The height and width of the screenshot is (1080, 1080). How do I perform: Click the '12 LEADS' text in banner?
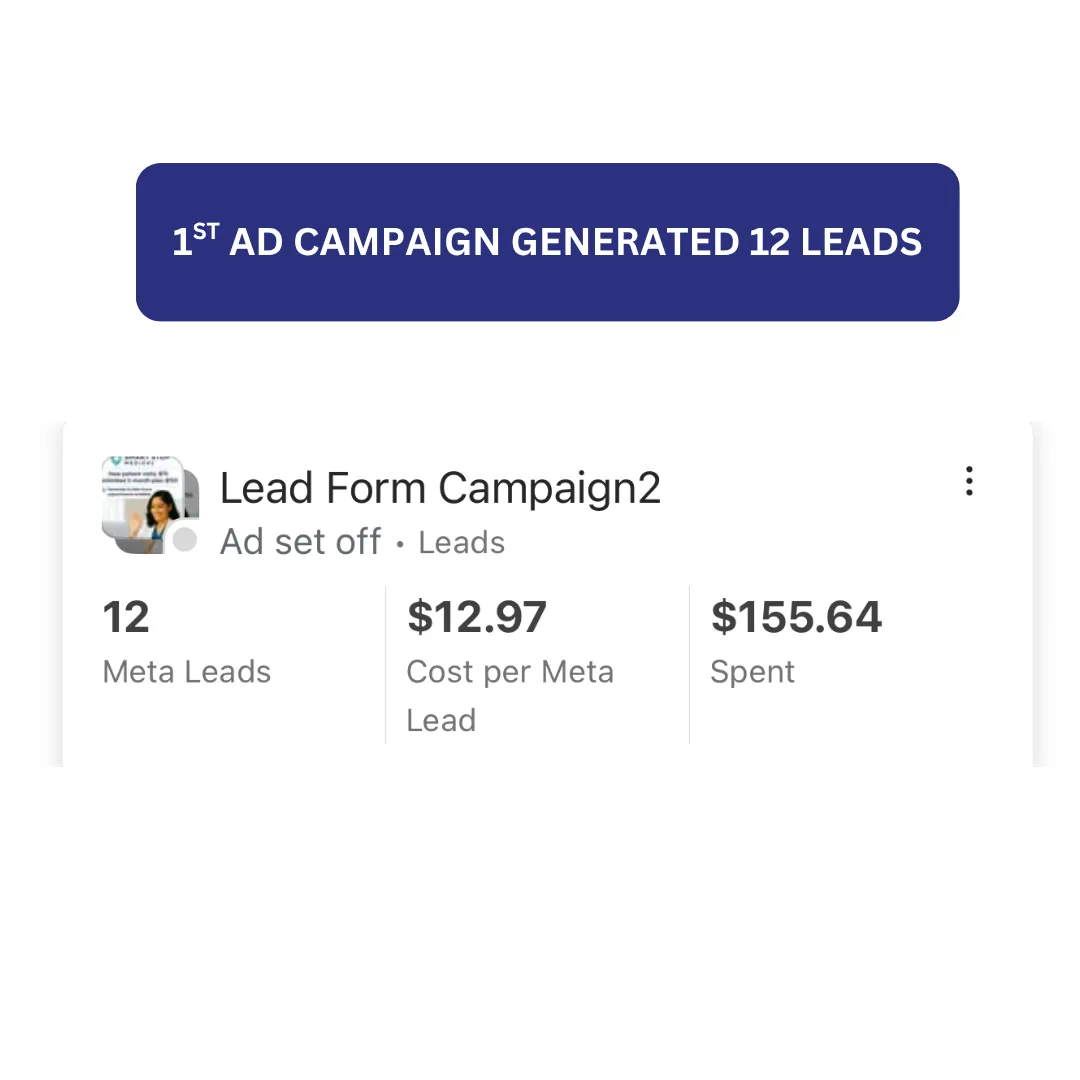point(835,242)
